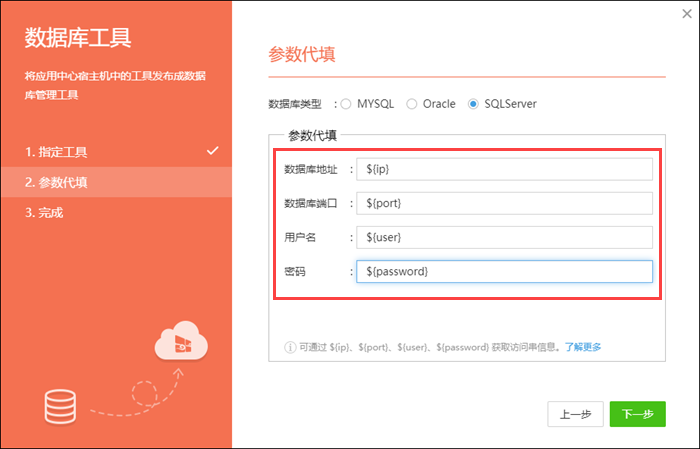Click the database cylinder icon
The width and height of the screenshot is (700, 449).
coord(60,407)
